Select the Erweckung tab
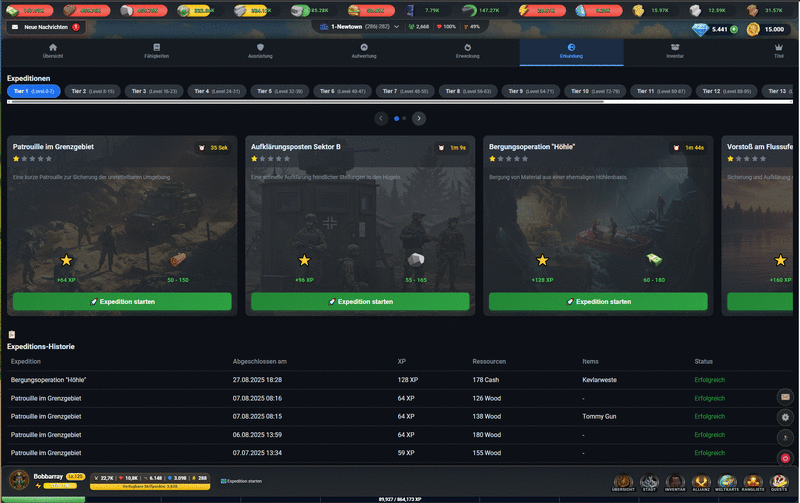 pos(467,51)
